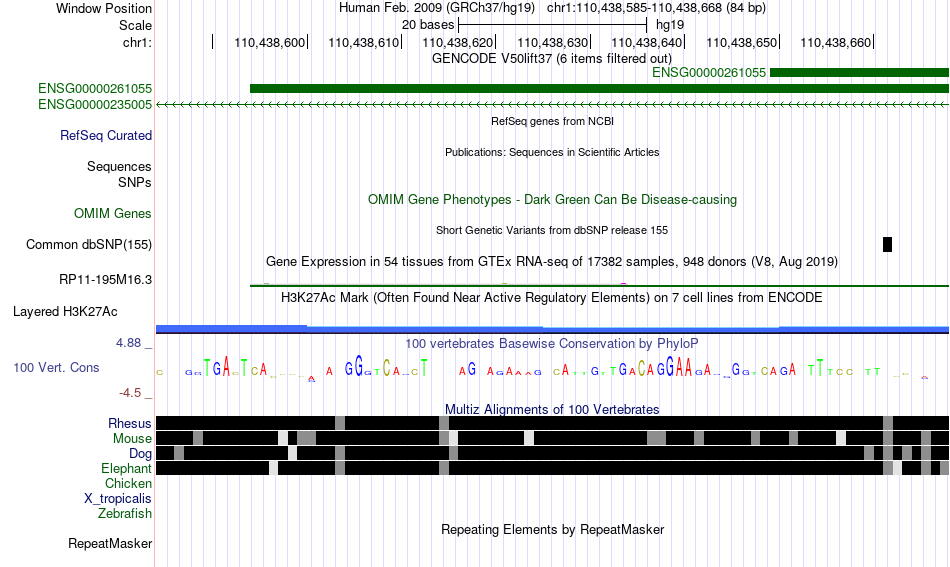Image resolution: width=950 pixels, height=567 pixels.
Task: Open OMIM Gene Phenotypes track title
Action: 552,199
